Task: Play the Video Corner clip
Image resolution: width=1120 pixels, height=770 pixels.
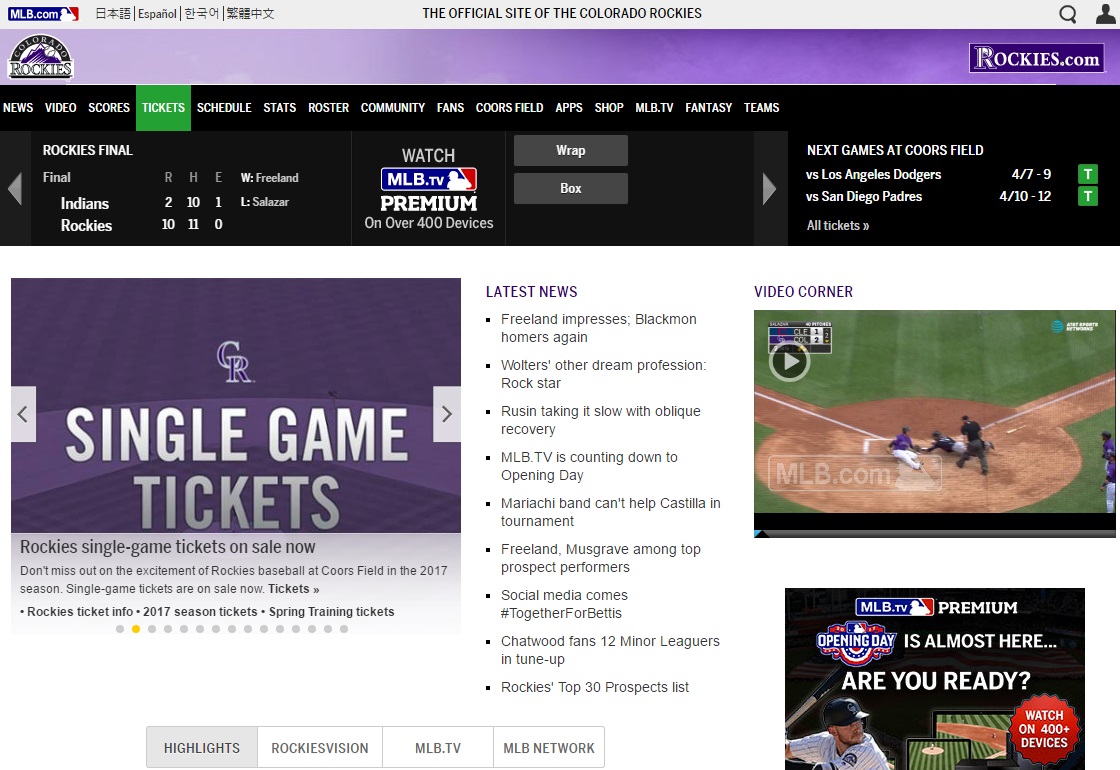Action: point(789,361)
